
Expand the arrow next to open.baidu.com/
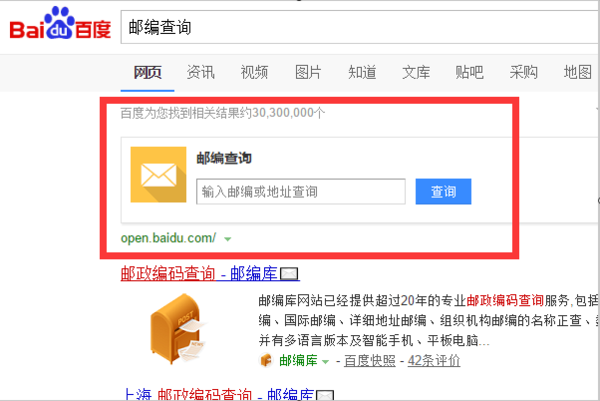tap(228, 239)
